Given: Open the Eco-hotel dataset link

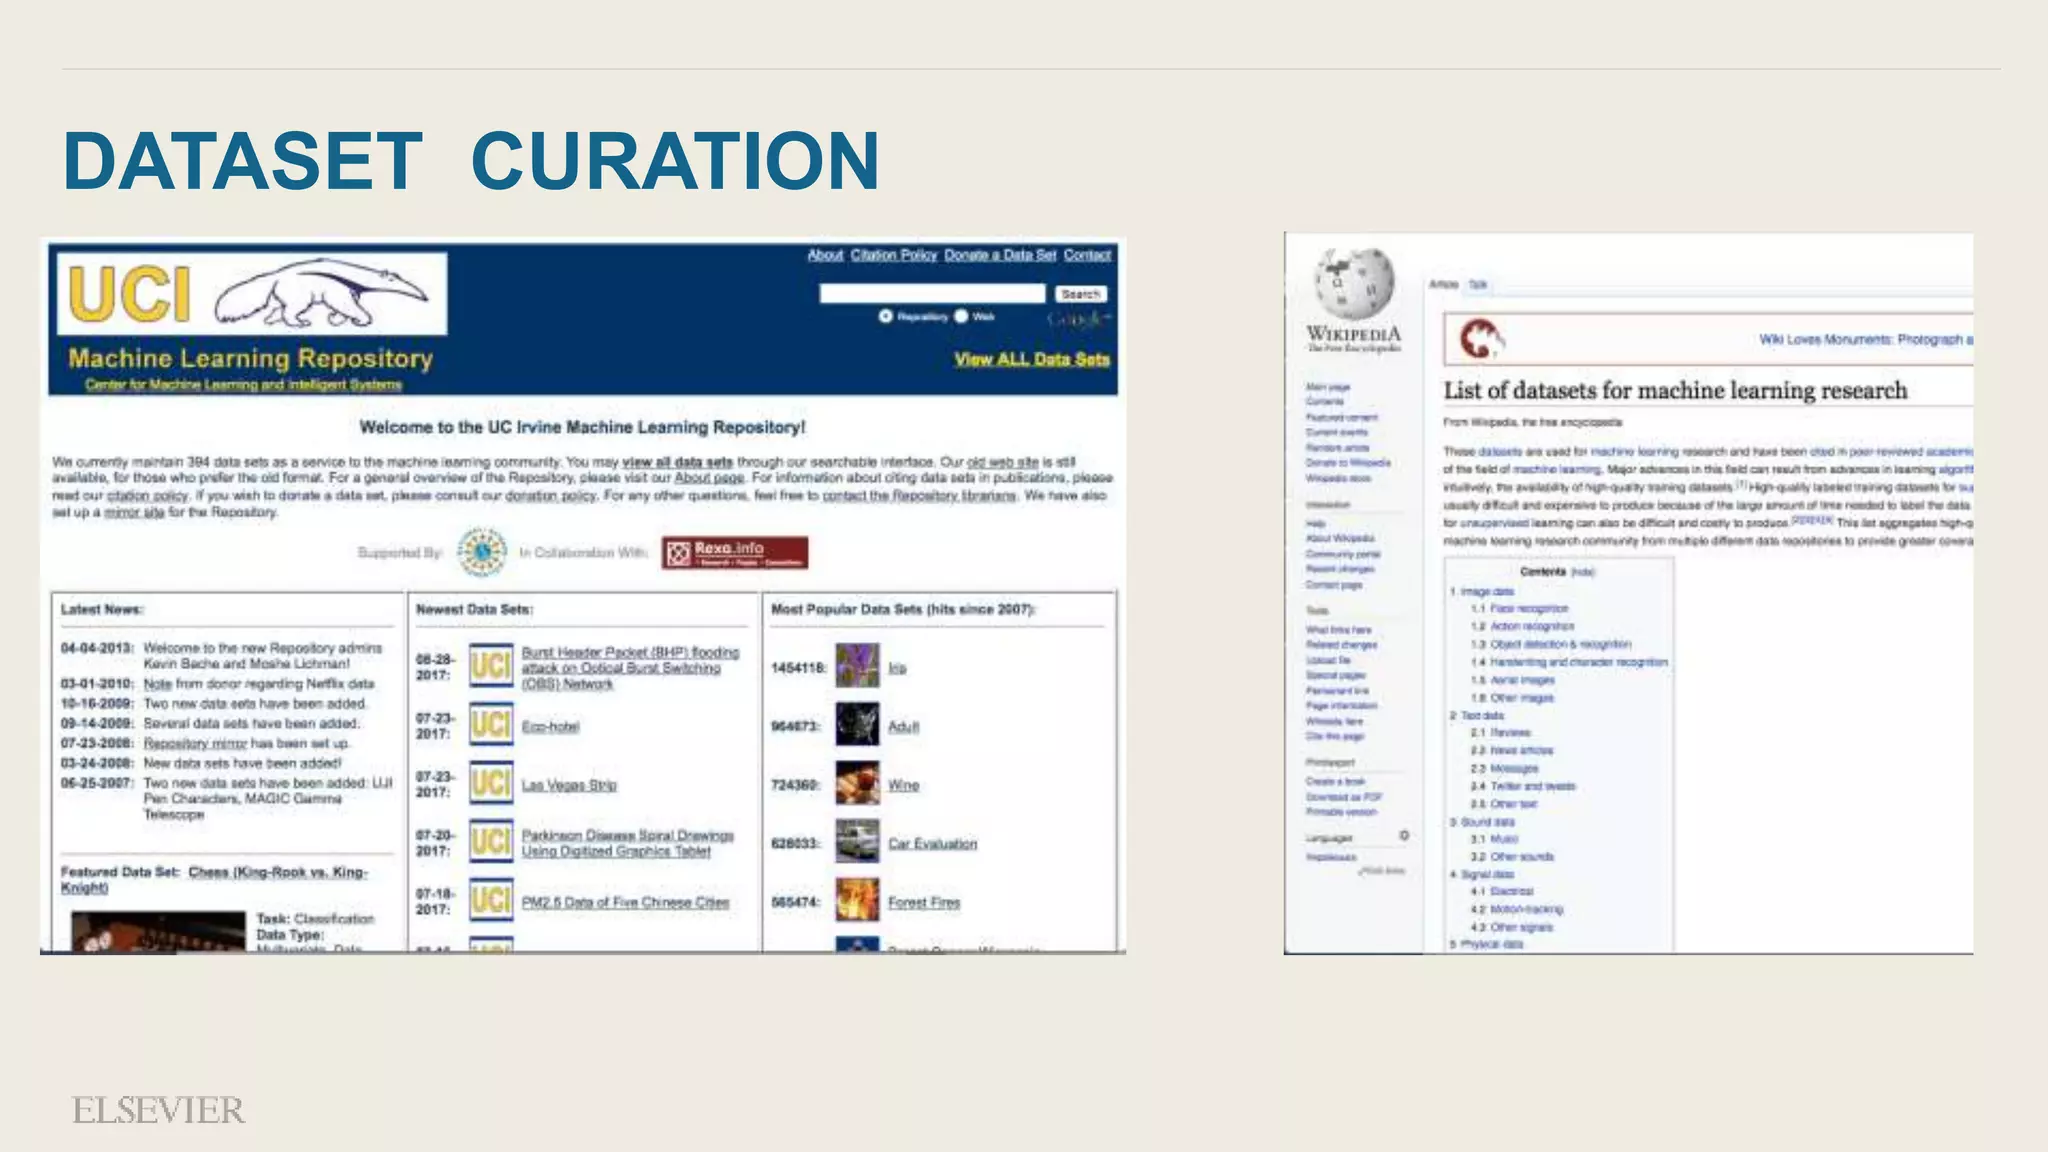Looking at the screenshot, I should [550, 727].
